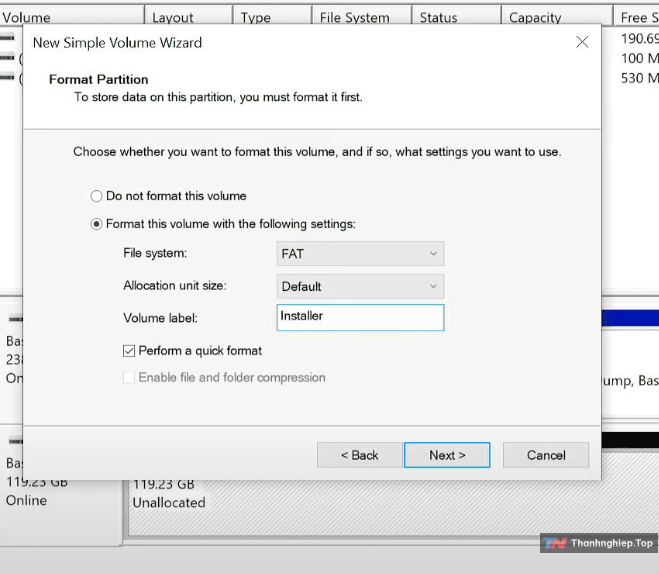The height and width of the screenshot is (574, 659).
Task: Cancel the New Simple Volume Wizard
Action: [546, 455]
